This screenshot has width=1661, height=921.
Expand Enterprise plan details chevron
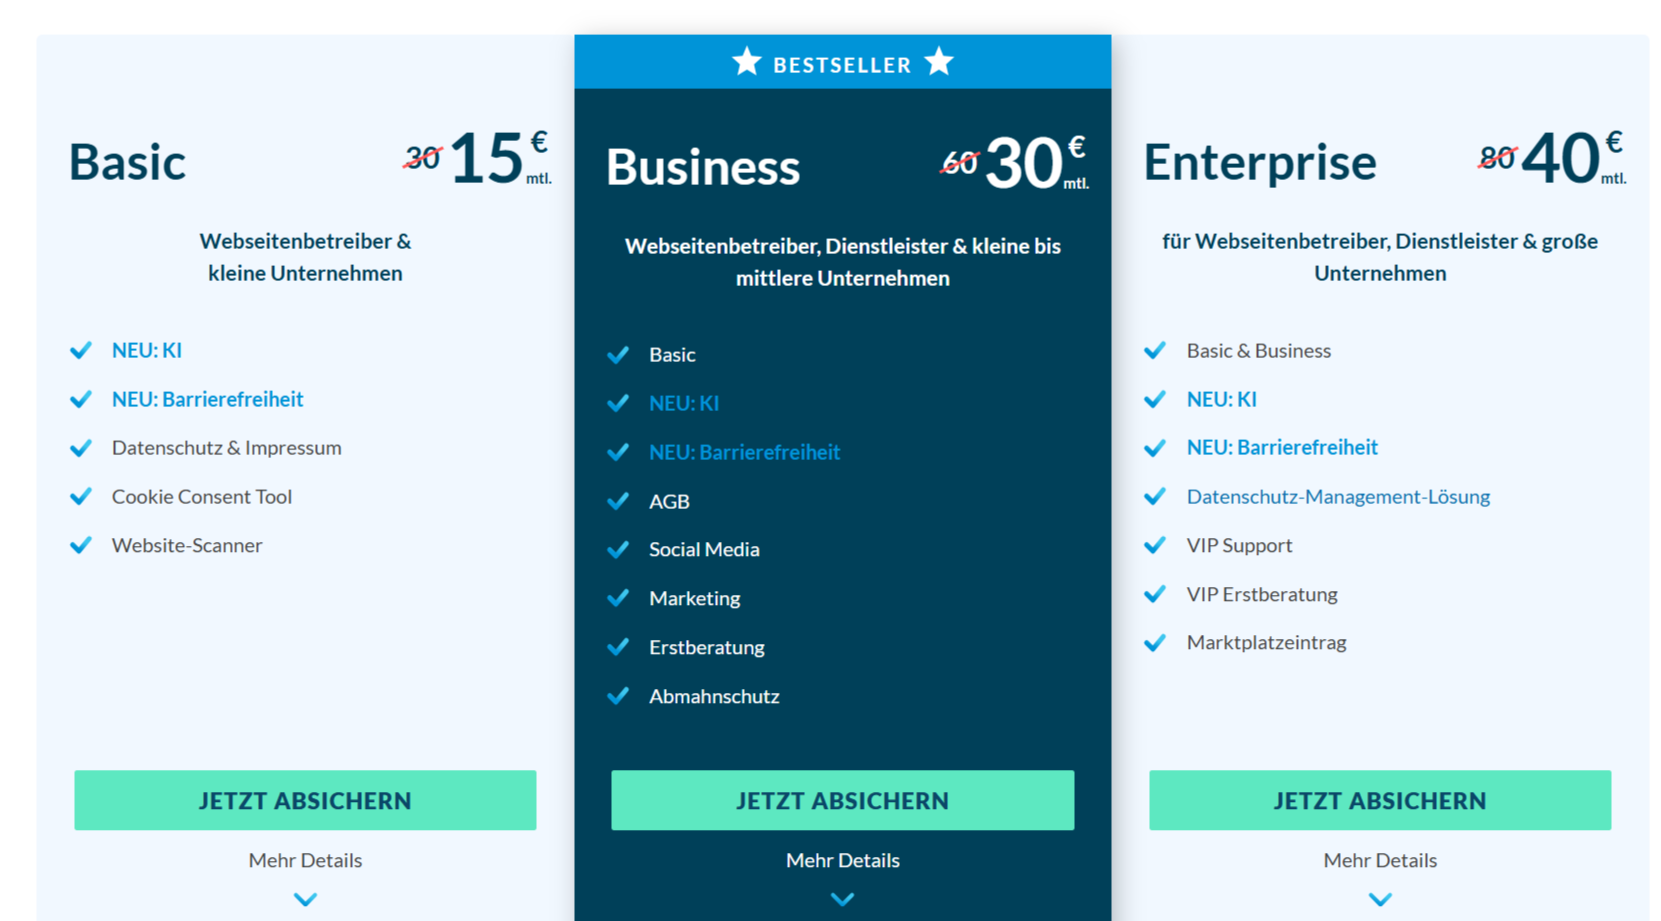pos(1380,899)
